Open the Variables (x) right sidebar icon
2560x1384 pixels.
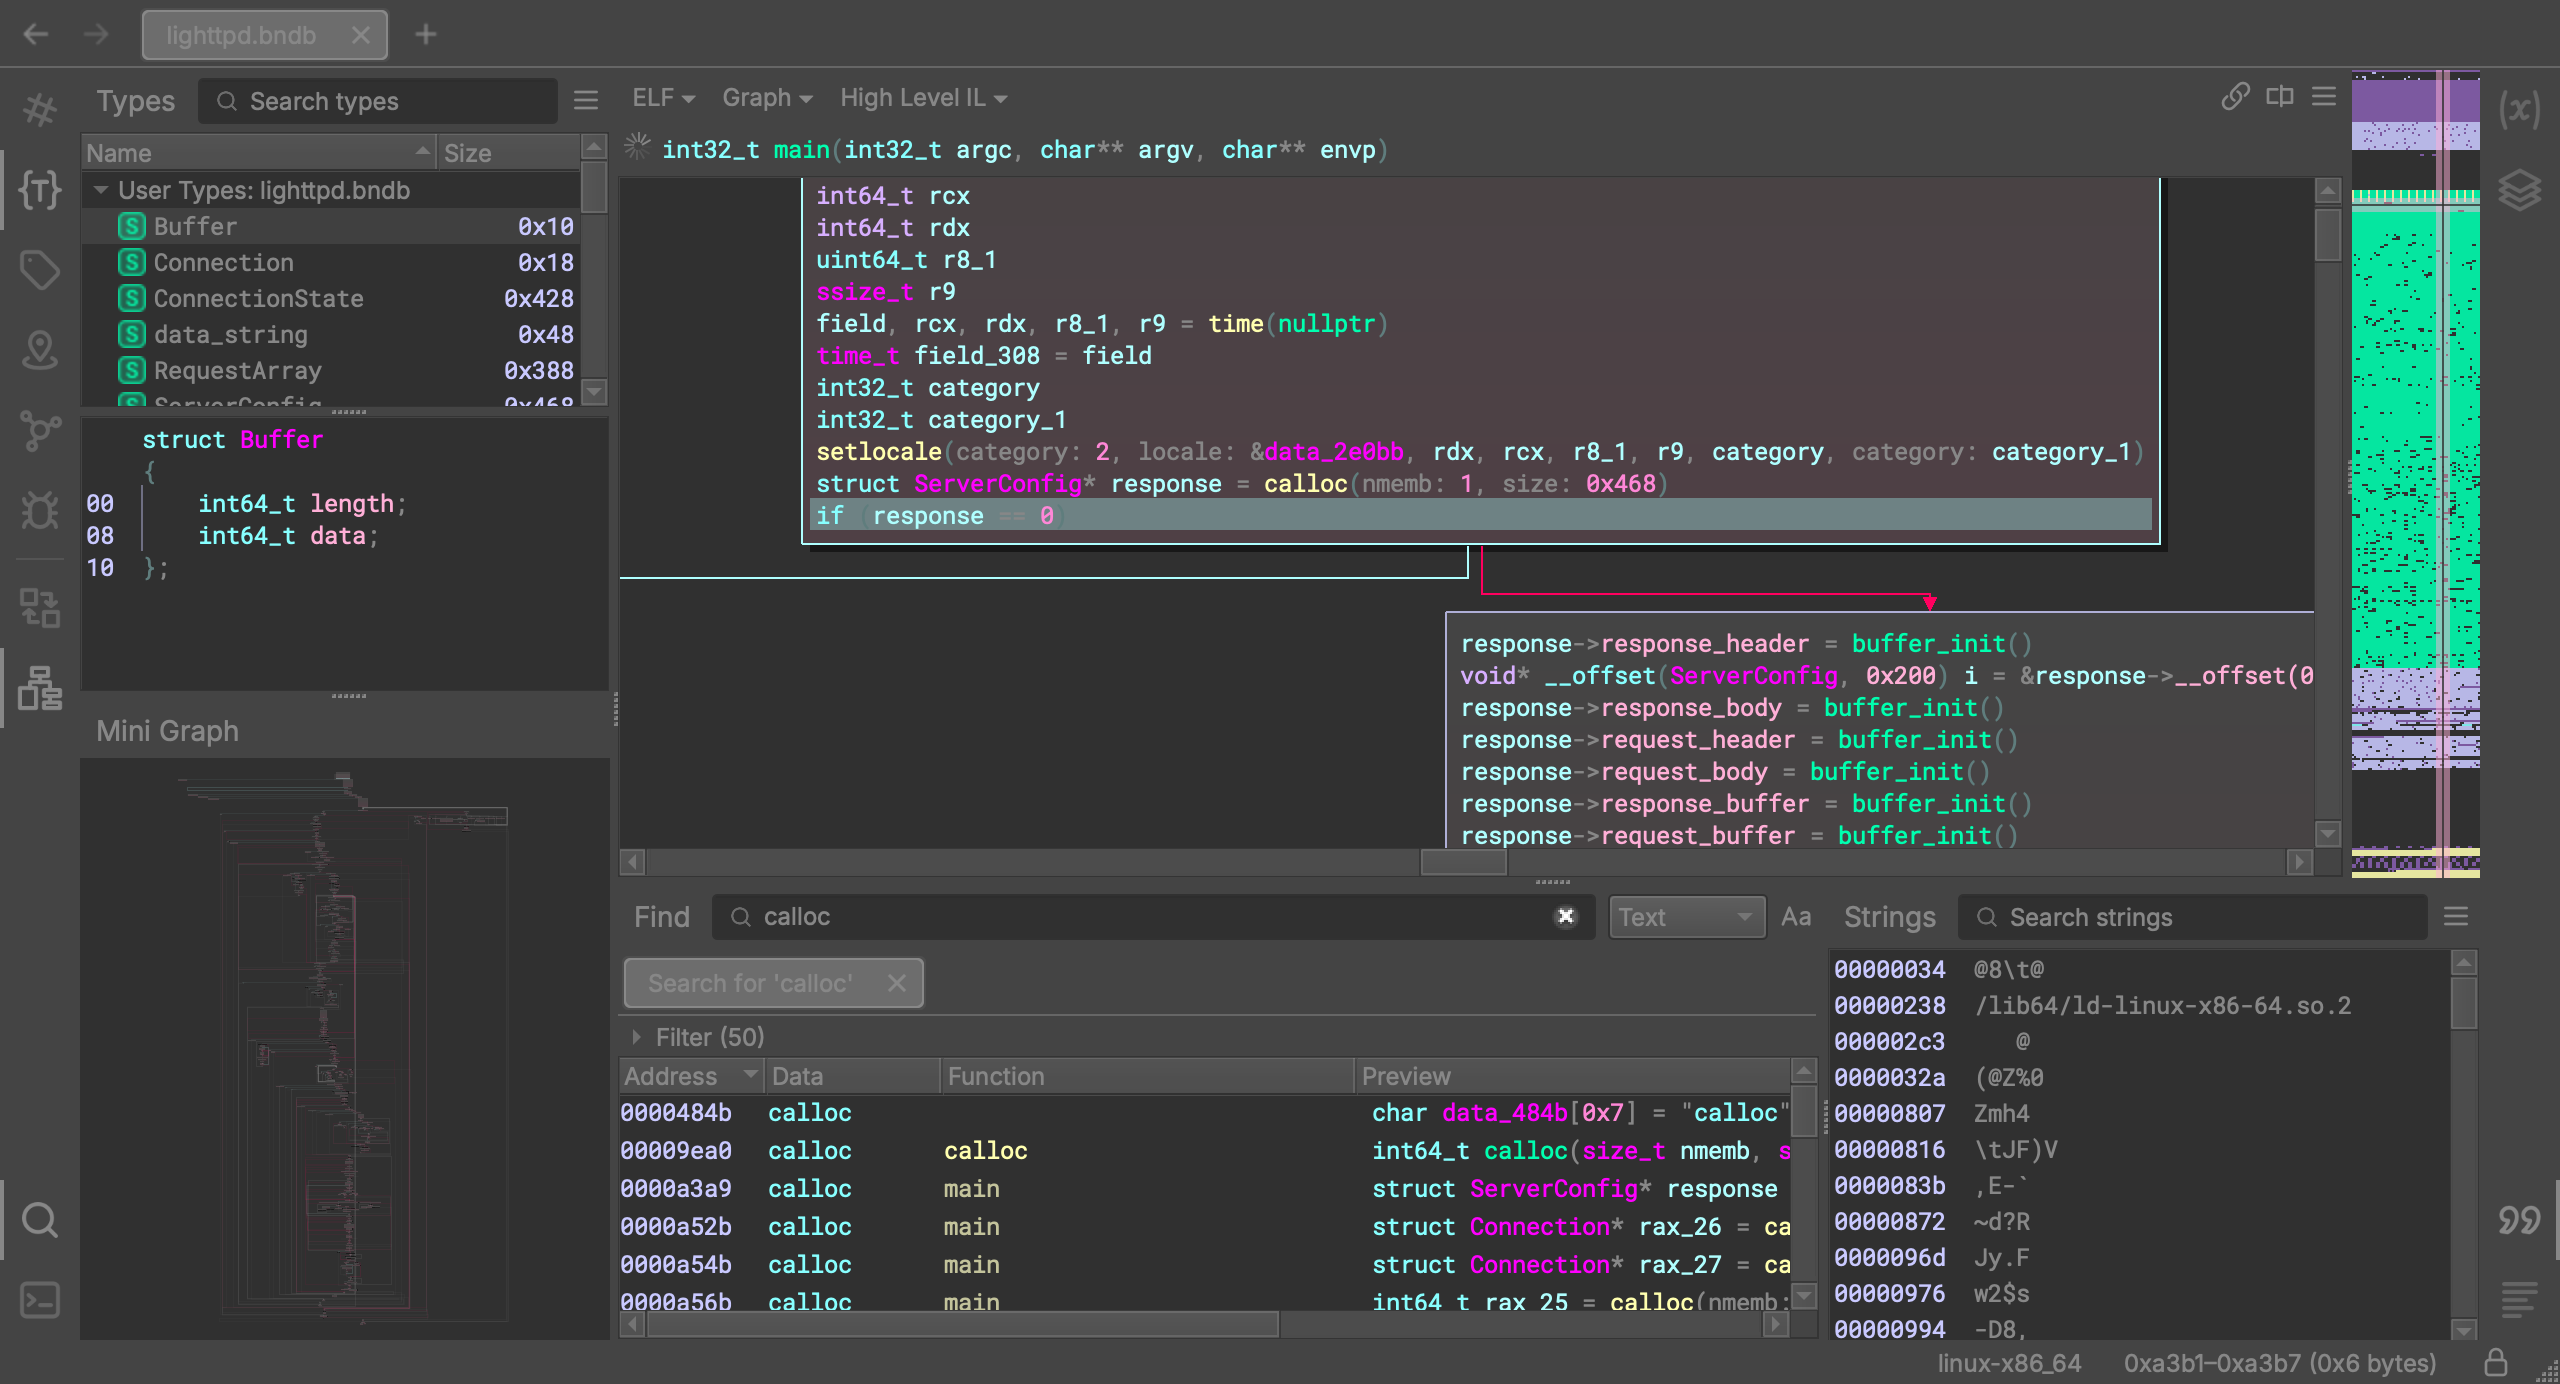pos(2519,109)
